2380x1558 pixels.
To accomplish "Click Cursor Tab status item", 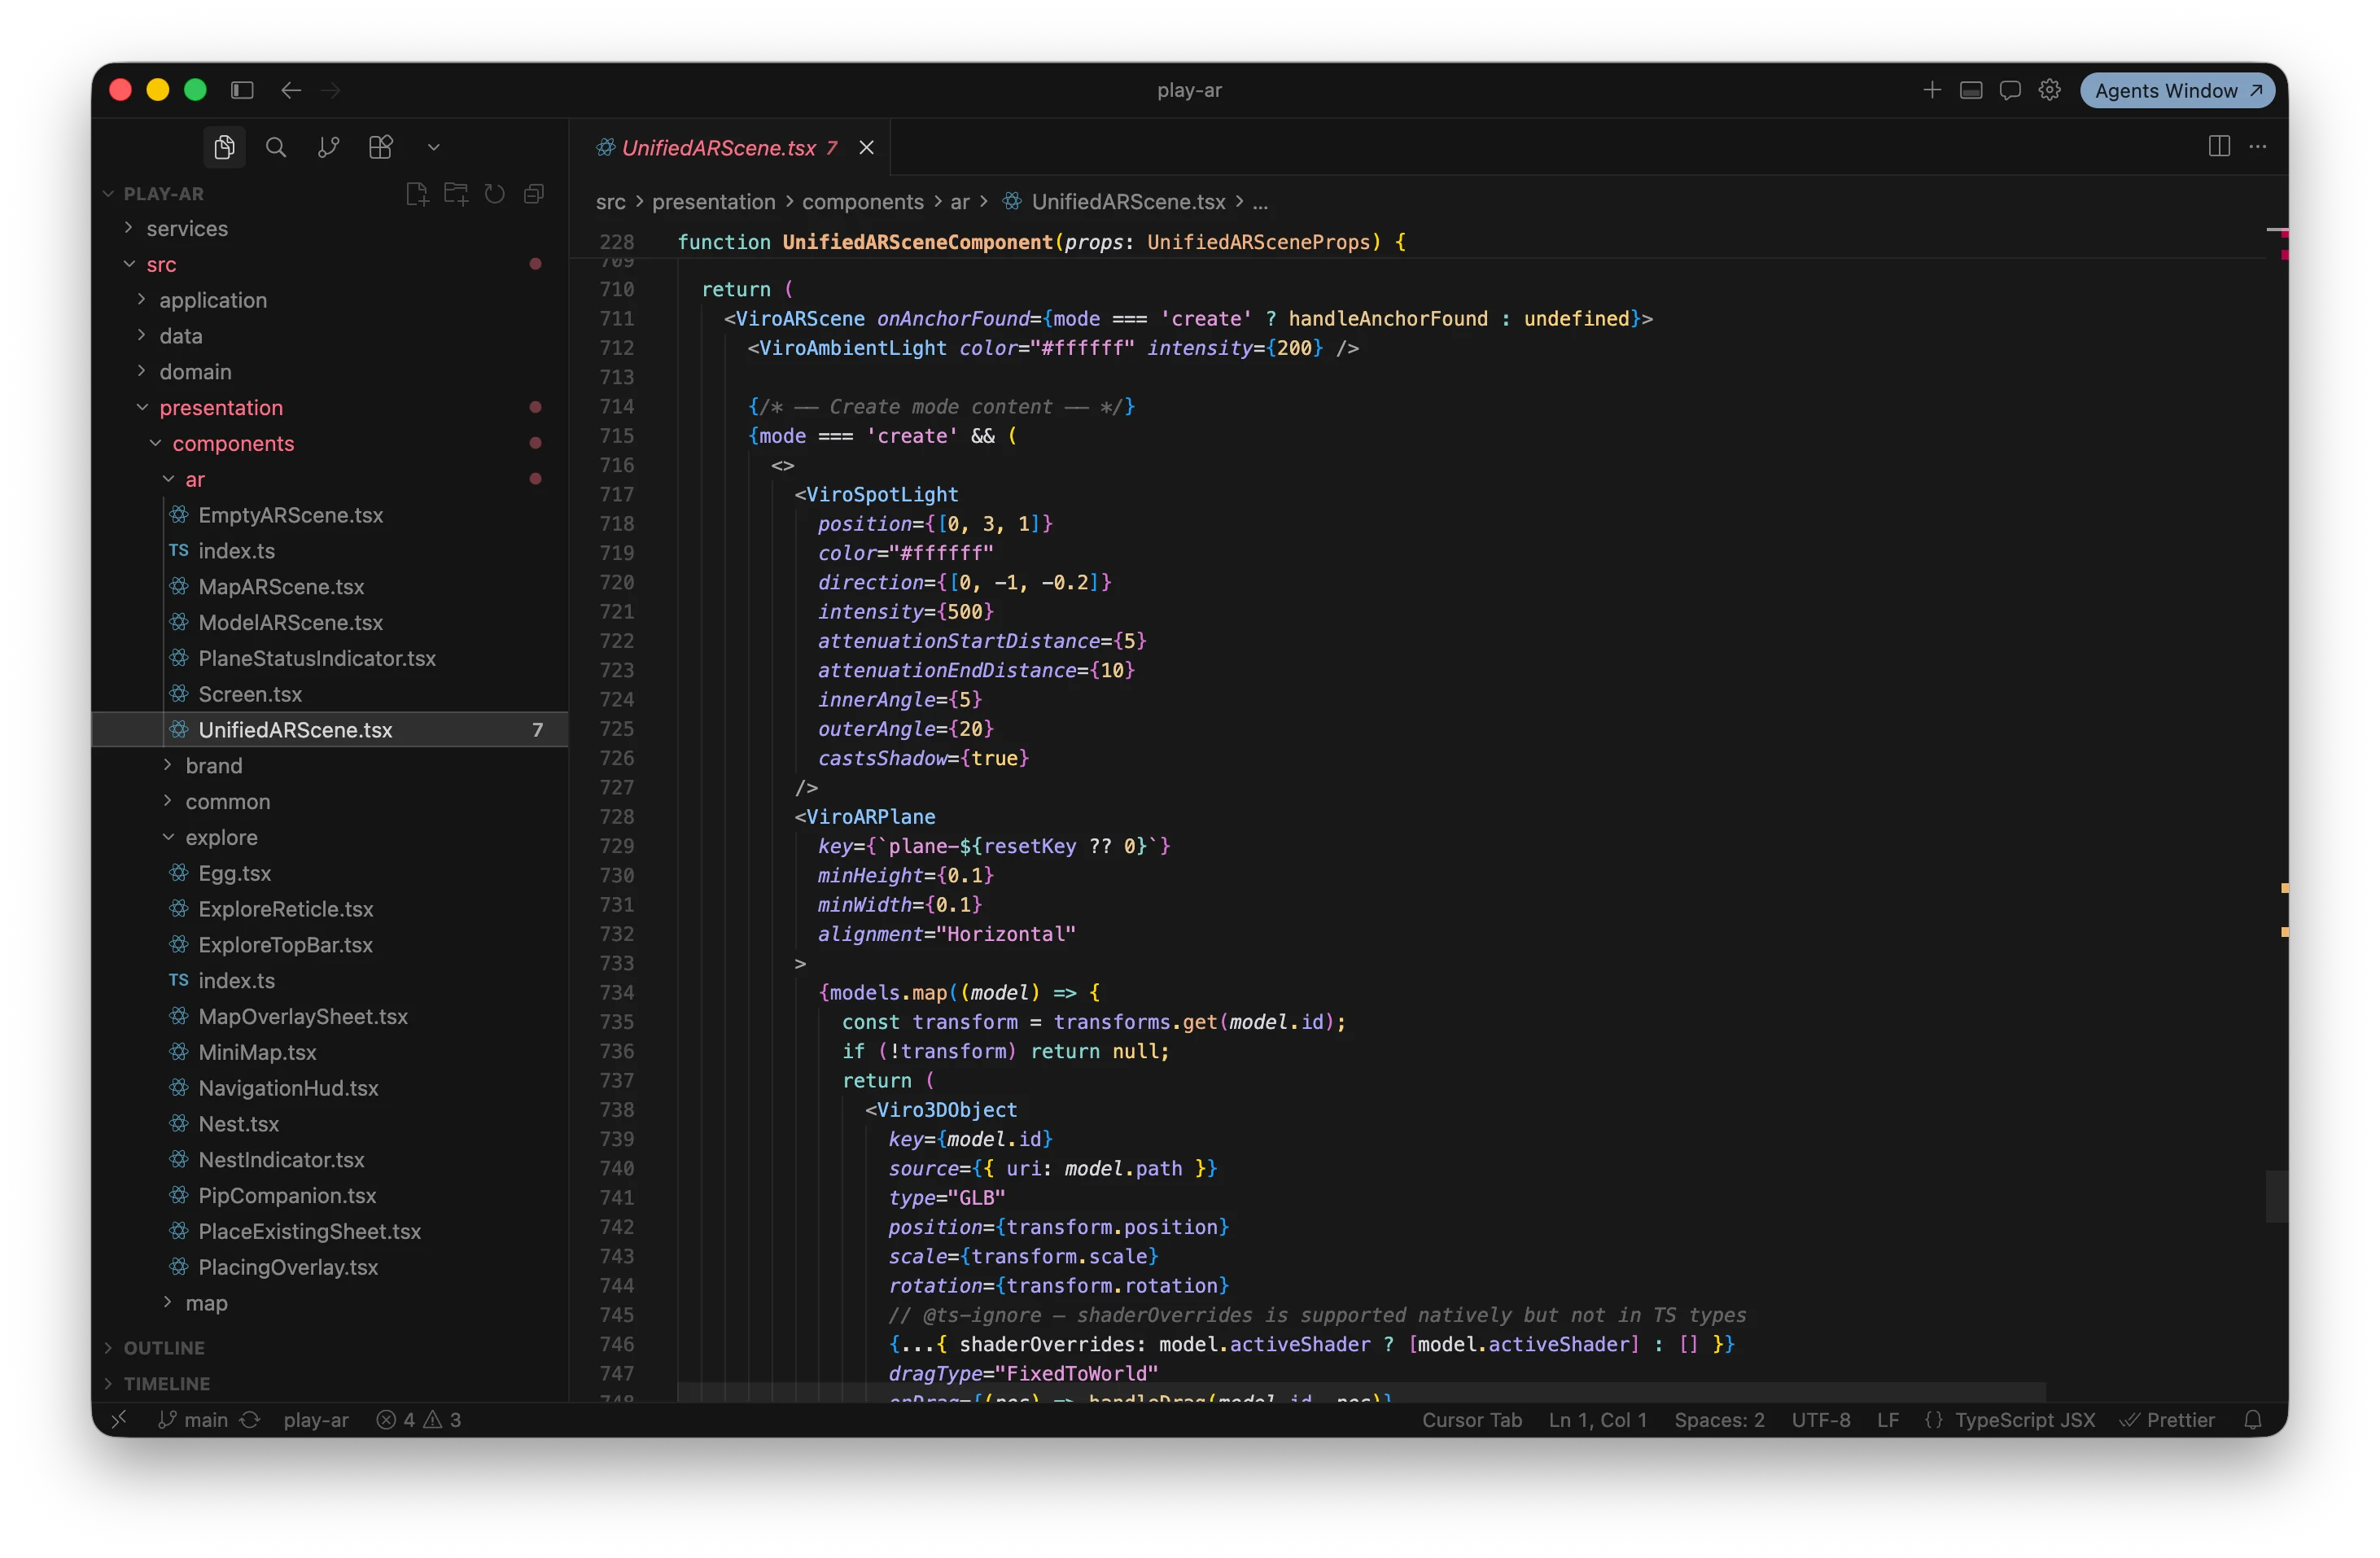I will click(x=1472, y=1420).
